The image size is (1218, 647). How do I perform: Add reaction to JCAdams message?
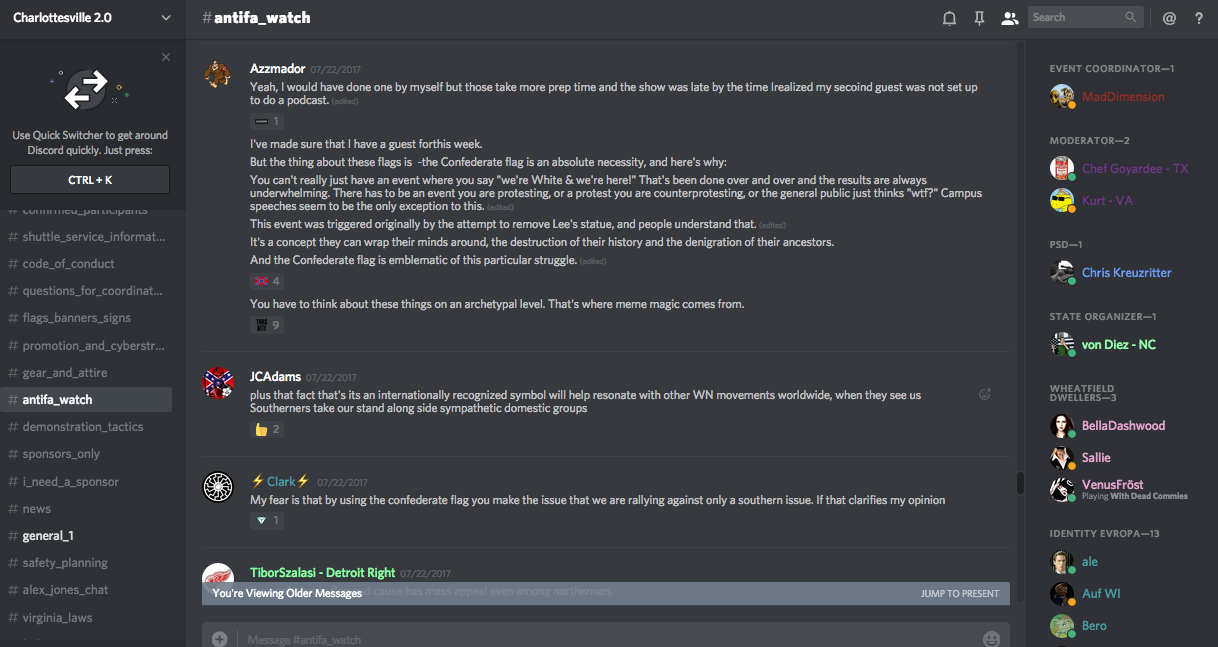(985, 394)
